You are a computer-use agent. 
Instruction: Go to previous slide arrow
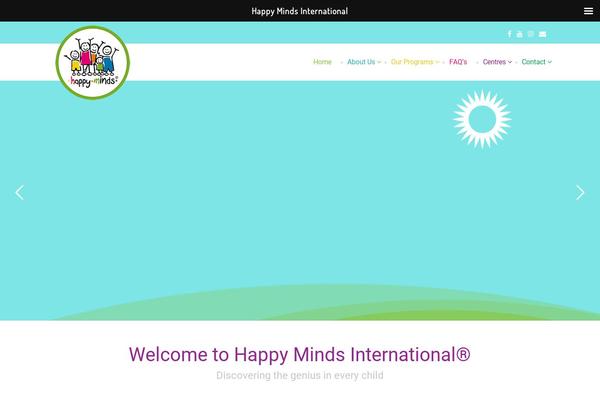pyautogui.click(x=19, y=193)
